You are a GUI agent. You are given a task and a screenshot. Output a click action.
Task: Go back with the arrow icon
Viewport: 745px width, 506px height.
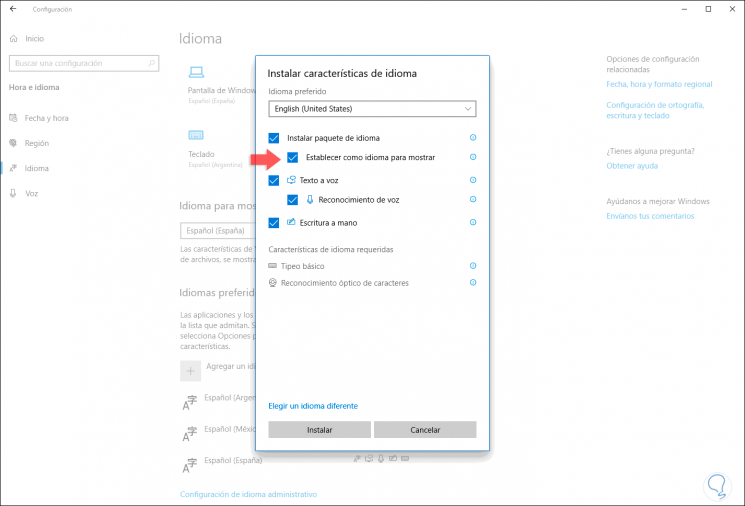pyautogui.click(x=13, y=9)
